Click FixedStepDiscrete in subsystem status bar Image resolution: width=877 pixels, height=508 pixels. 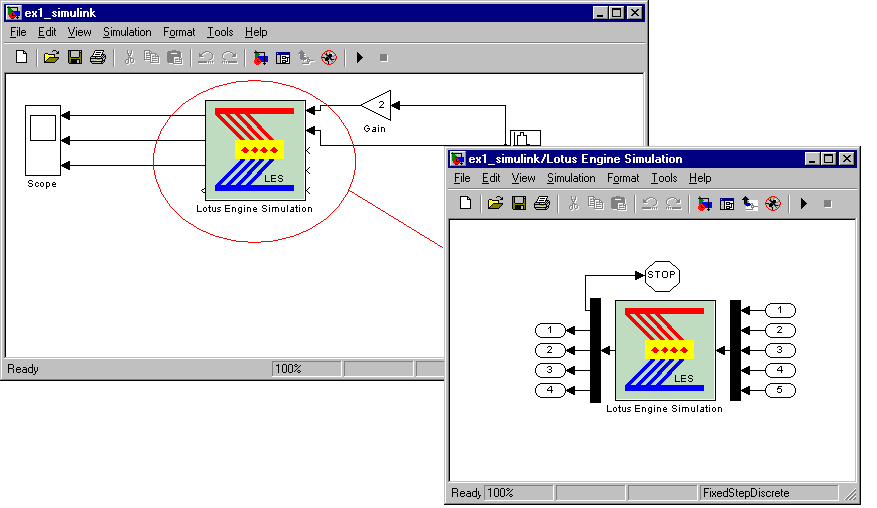(768, 493)
